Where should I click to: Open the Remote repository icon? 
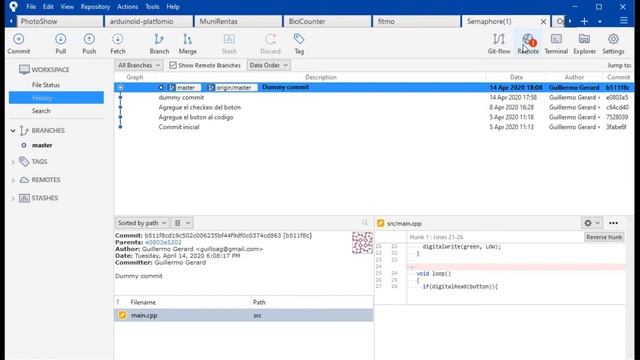point(528,44)
